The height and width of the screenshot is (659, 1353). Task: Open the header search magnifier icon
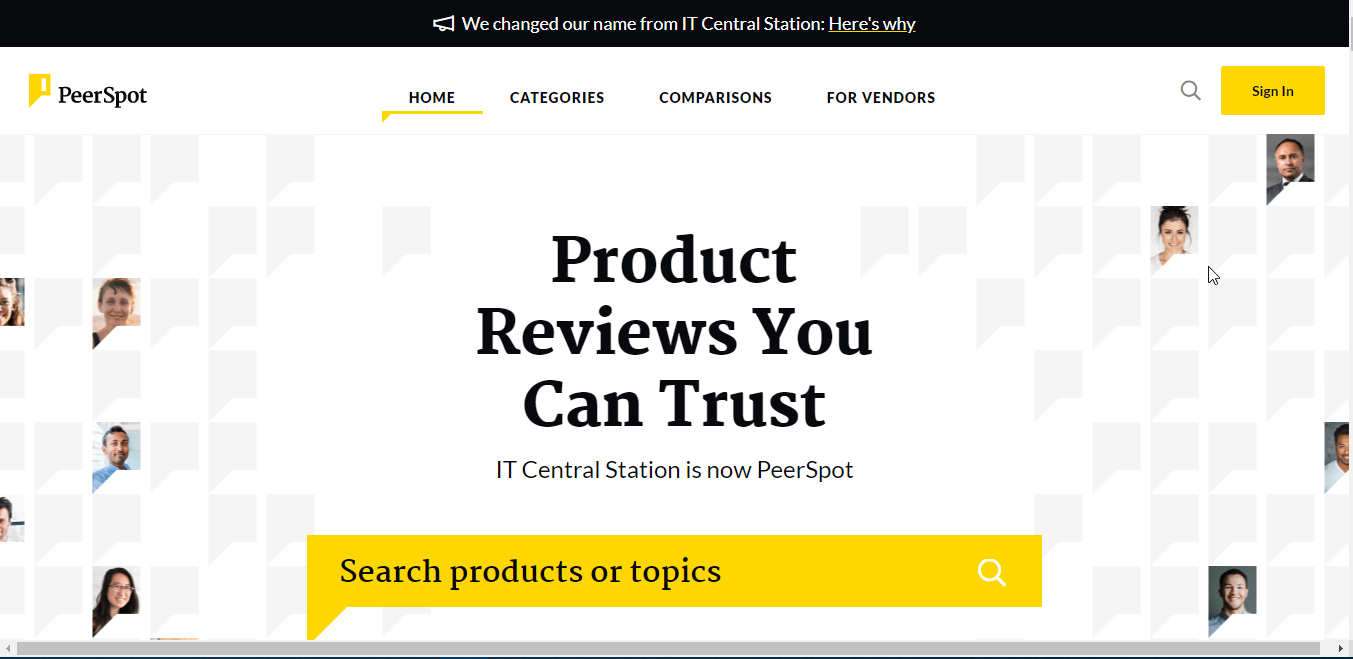tap(1190, 91)
